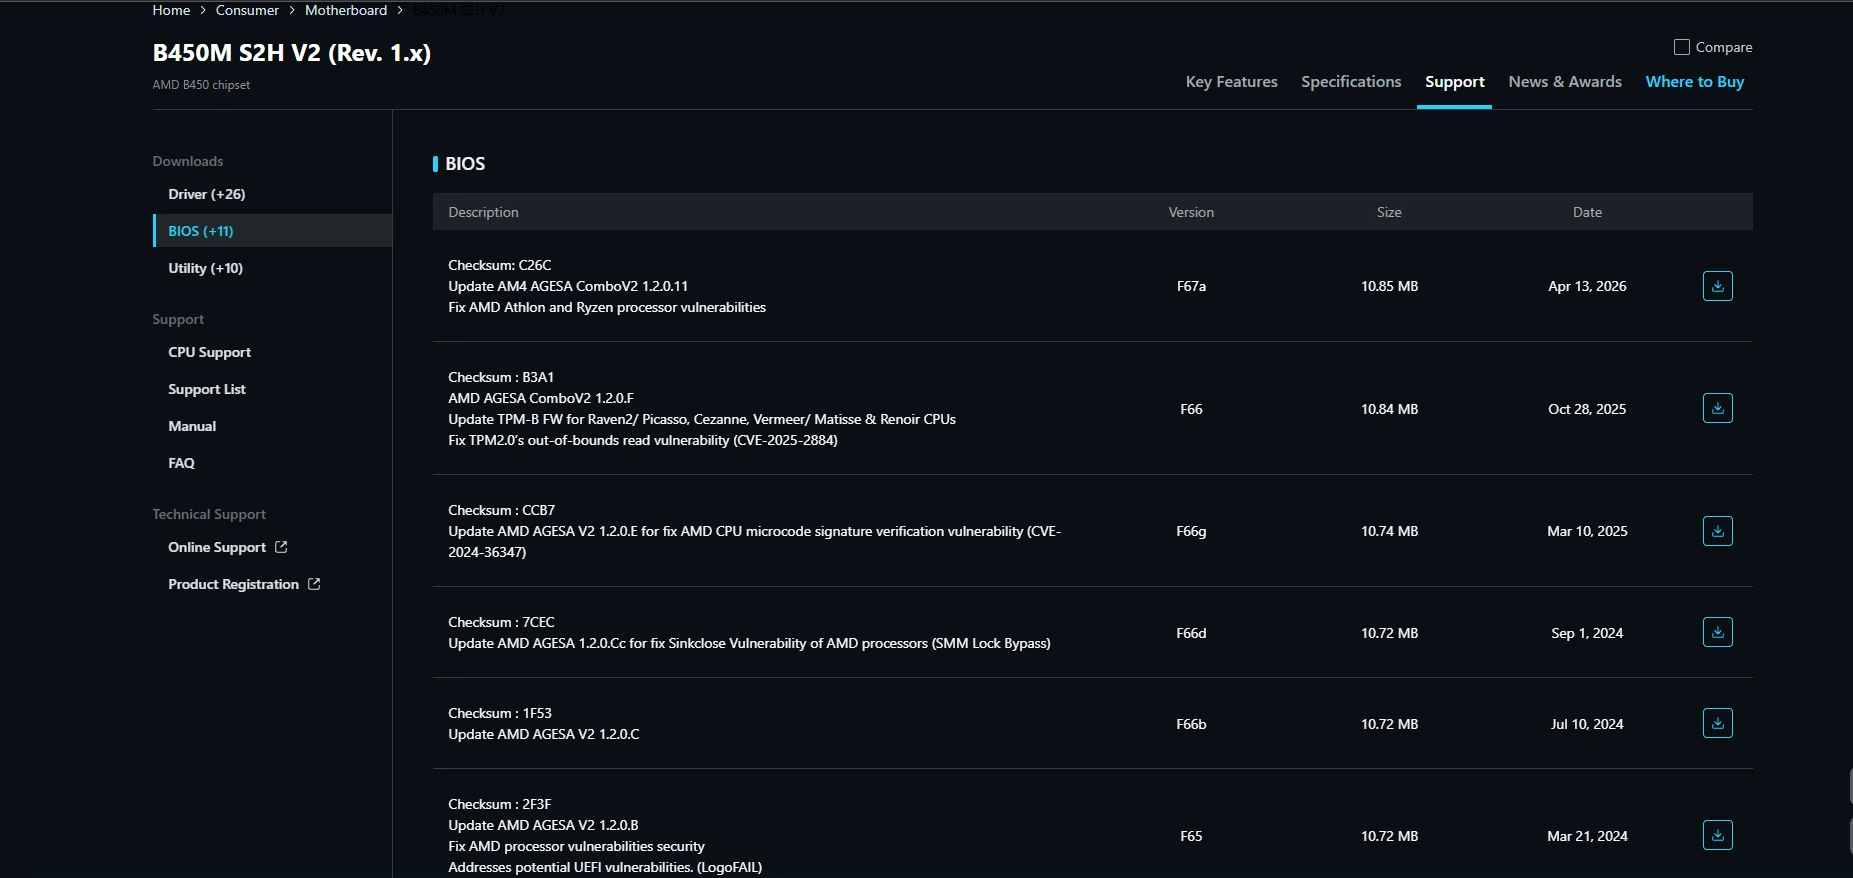
Task: Click version cell F66g
Action: 1191,531
